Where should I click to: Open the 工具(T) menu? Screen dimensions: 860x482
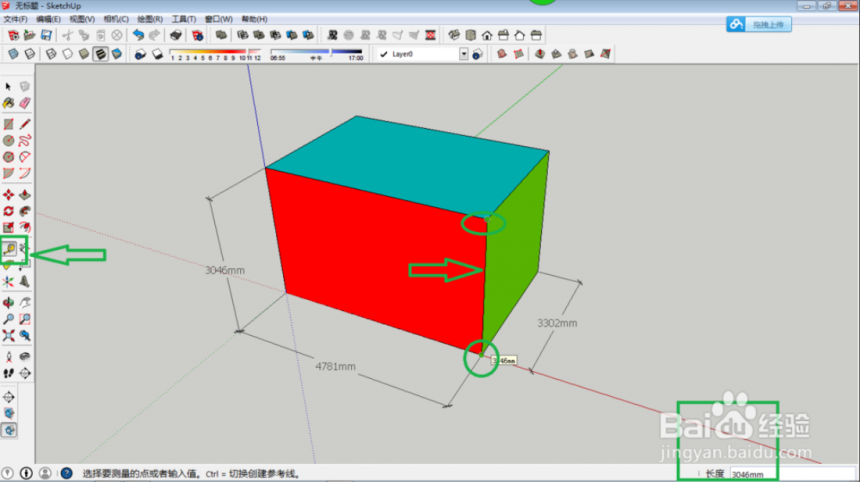click(x=184, y=19)
